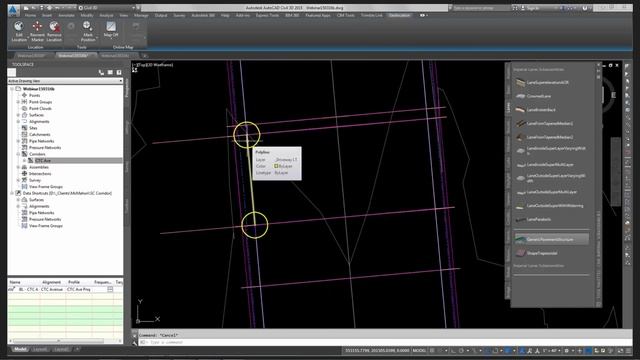Open the AutoCAD application menu button
640x360 pixels.
point(13,10)
